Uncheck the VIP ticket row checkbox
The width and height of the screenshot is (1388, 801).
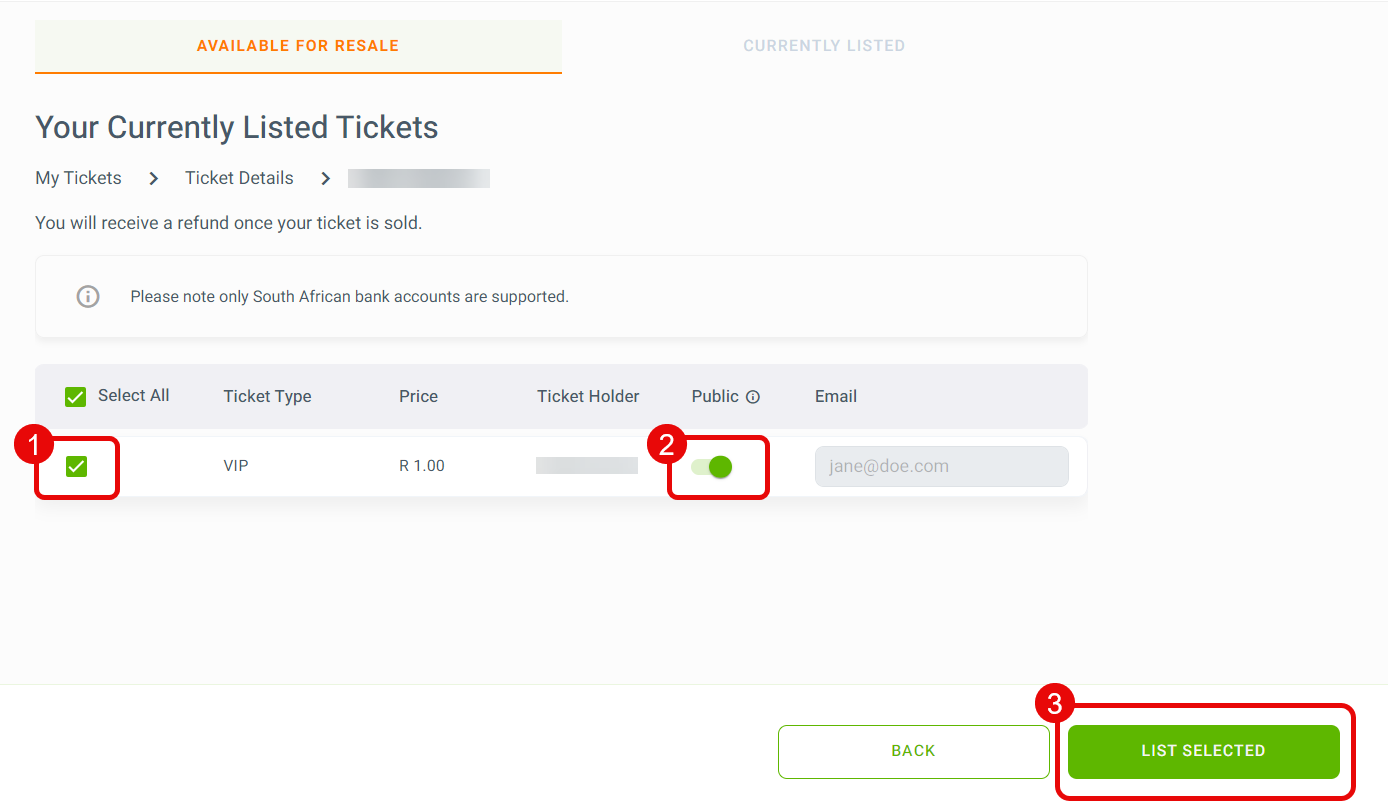click(x=76, y=466)
